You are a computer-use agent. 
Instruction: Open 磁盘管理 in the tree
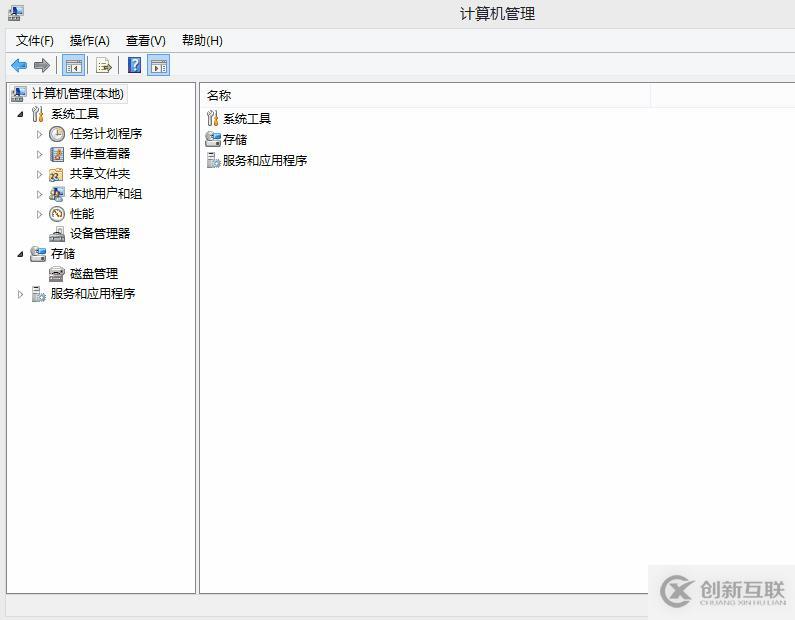pos(94,274)
